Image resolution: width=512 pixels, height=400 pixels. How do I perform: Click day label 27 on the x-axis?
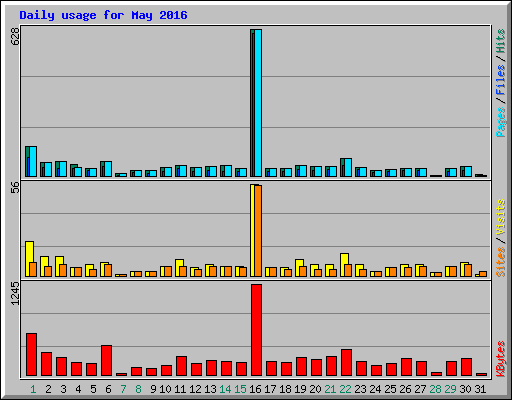[420, 389]
